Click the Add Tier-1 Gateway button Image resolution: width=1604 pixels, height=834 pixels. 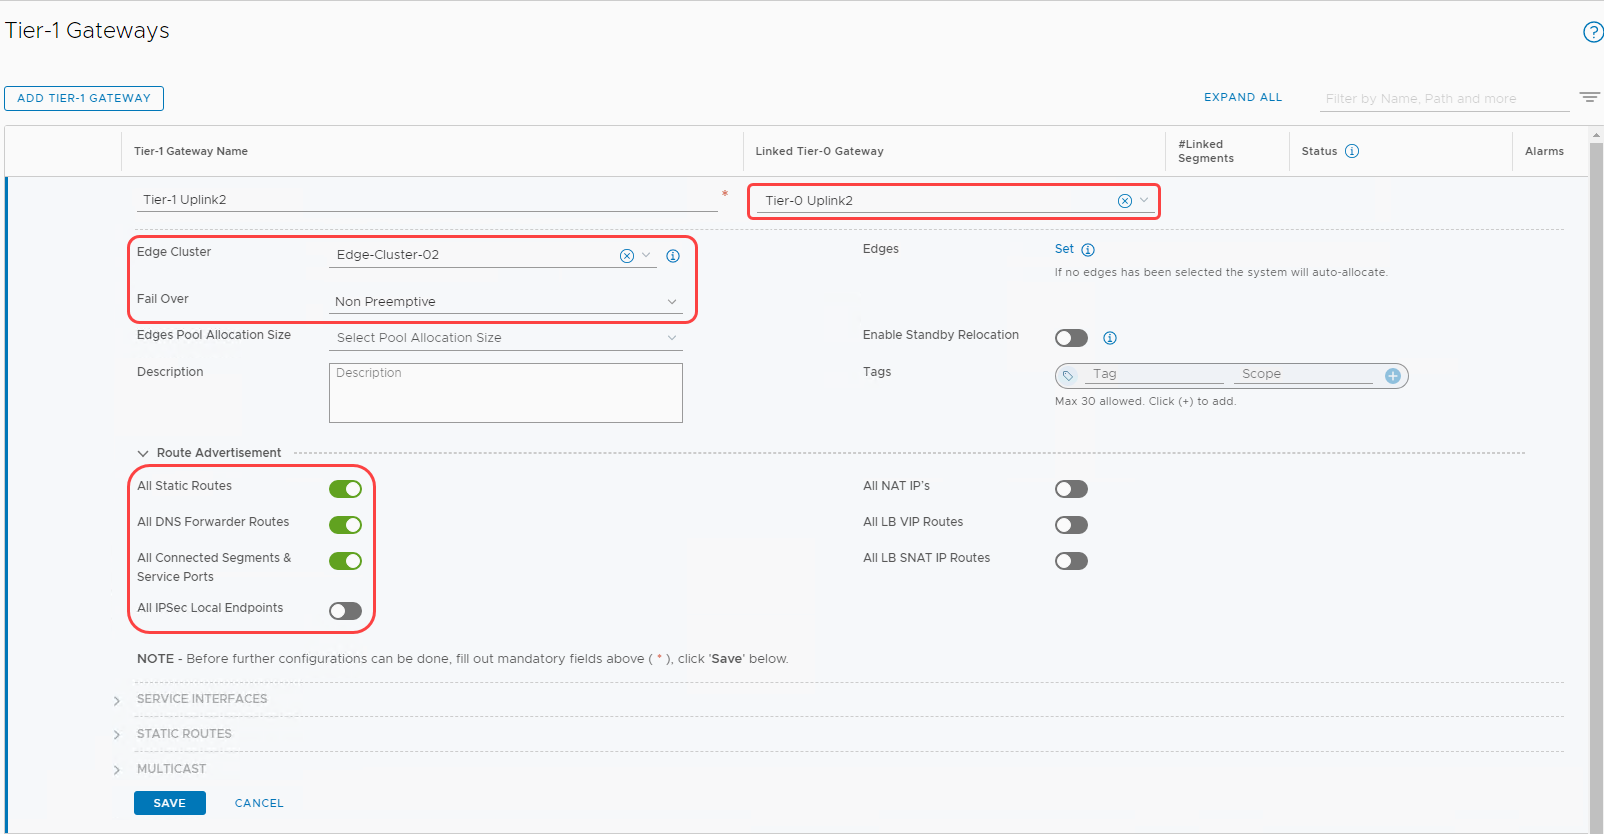point(84,98)
